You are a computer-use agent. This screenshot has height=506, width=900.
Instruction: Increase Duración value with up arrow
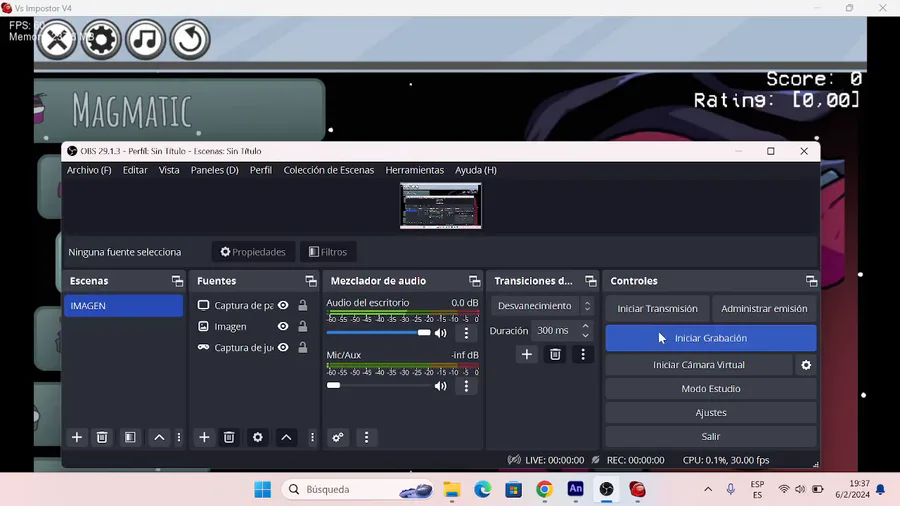(585, 326)
